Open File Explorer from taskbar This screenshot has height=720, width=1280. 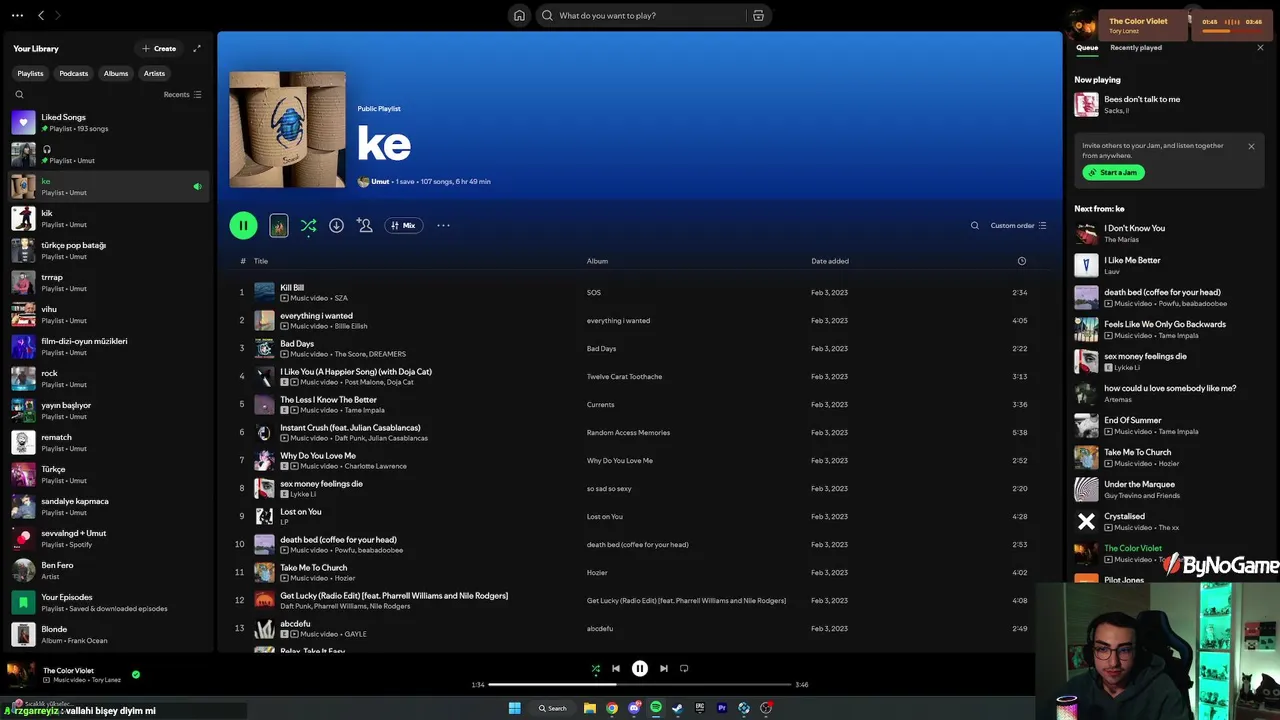click(590, 708)
